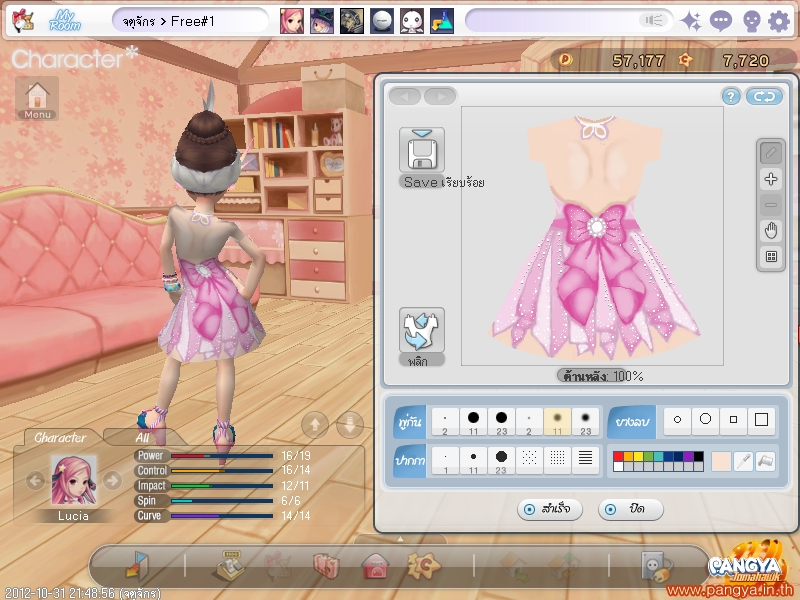This screenshot has width=800, height=600.
Task: Click the exit door icon in bottom bar
Action: click(x=136, y=566)
